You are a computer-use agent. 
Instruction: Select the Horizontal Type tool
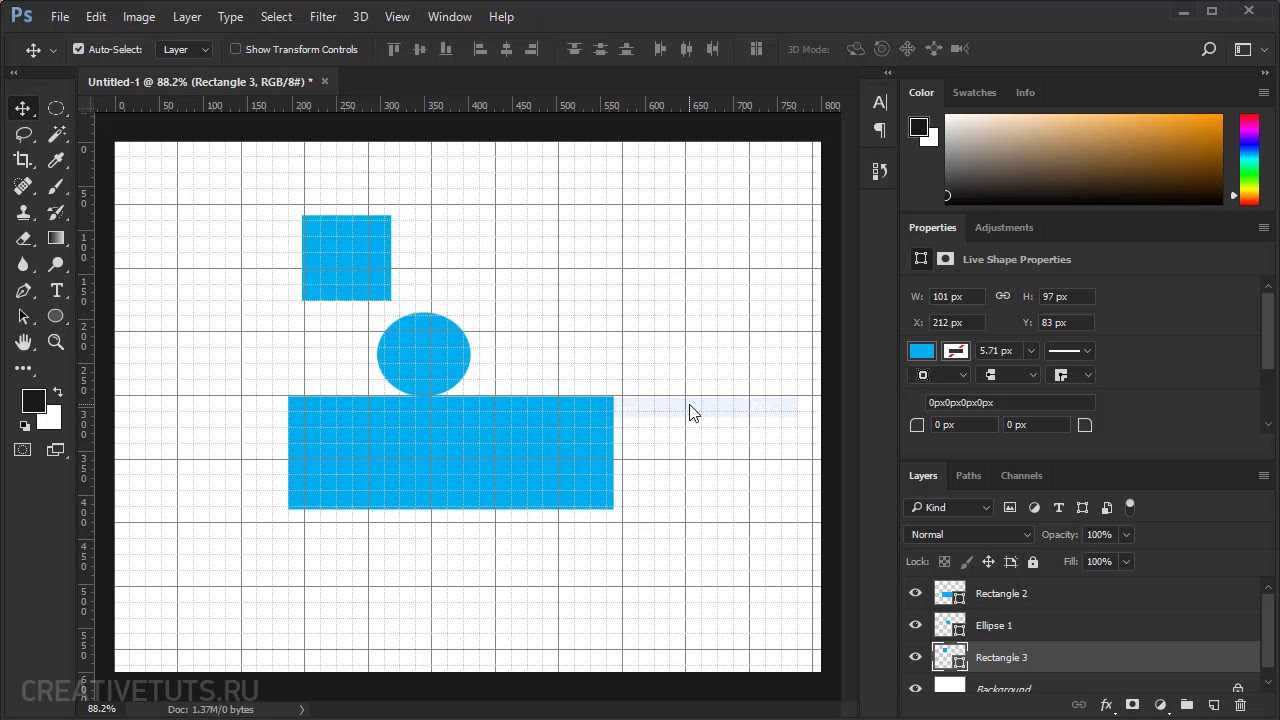(56, 290)
